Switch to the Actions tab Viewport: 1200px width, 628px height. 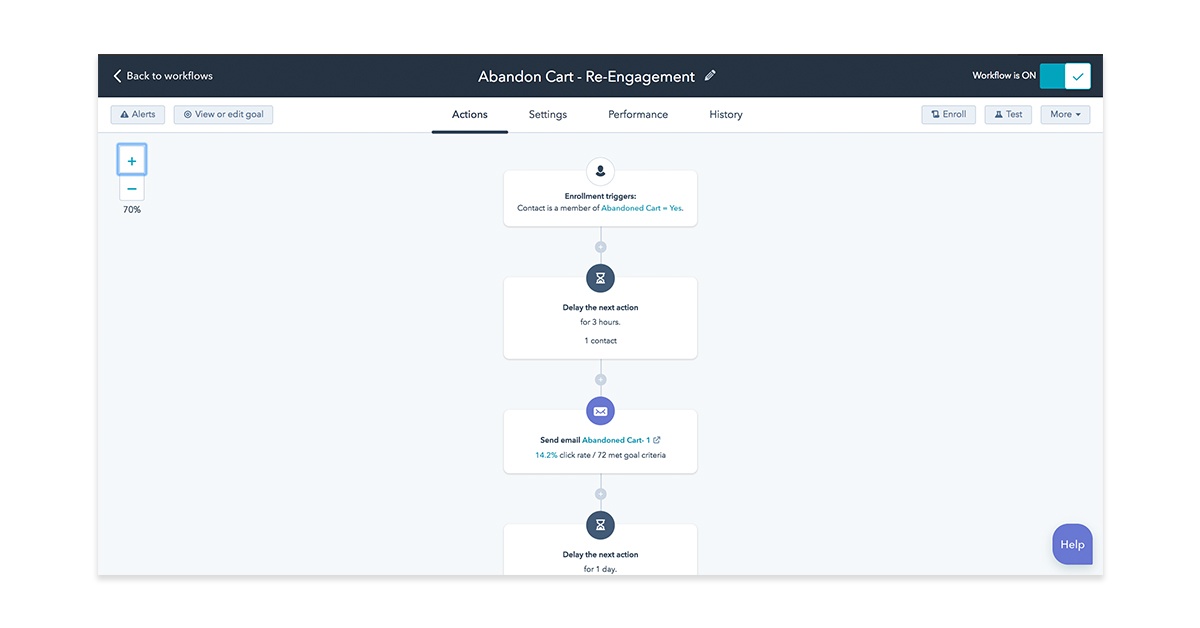pyautogui.click(x=470, y=115)
